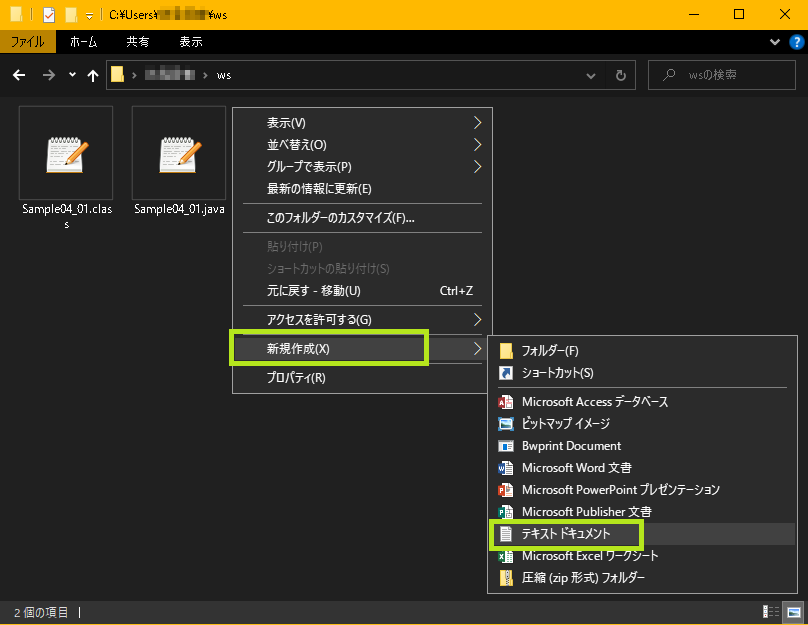Click the Microsoft Access database icon
Image resolution: width=808 pixels, height=625 pixels.
tap(505, 402)
